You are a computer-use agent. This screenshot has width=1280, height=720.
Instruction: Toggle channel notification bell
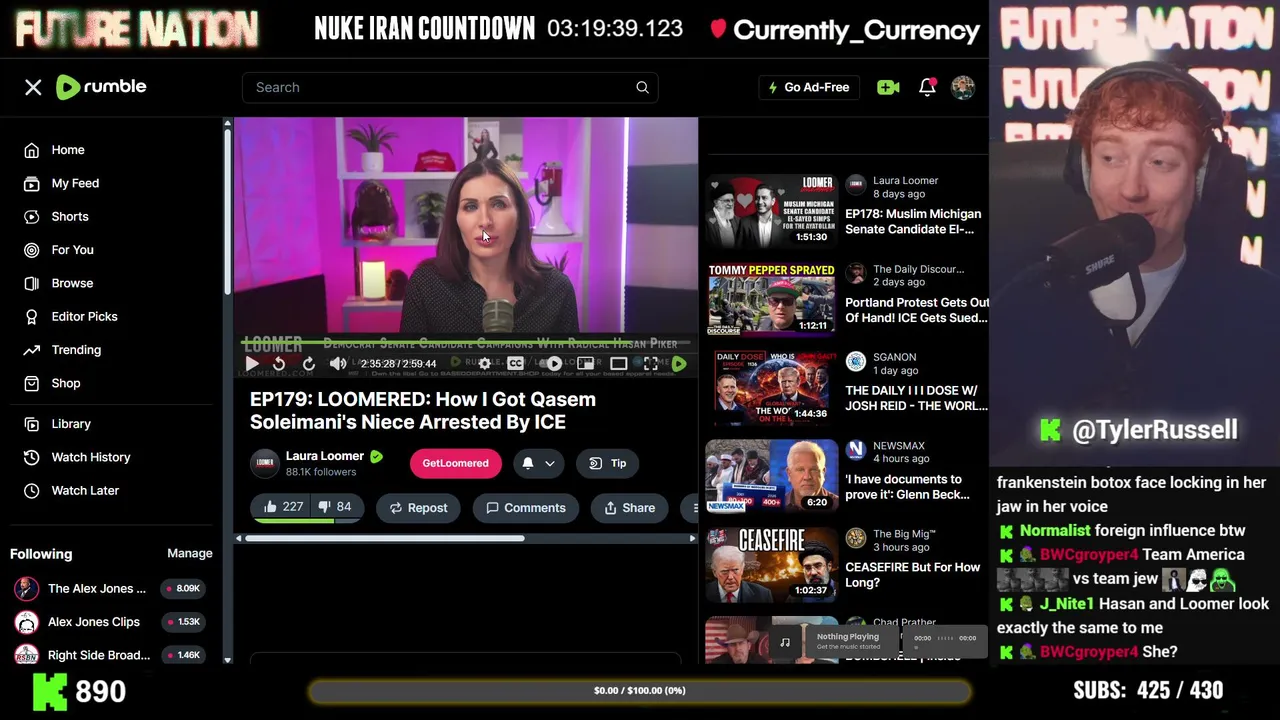[528, 463]
